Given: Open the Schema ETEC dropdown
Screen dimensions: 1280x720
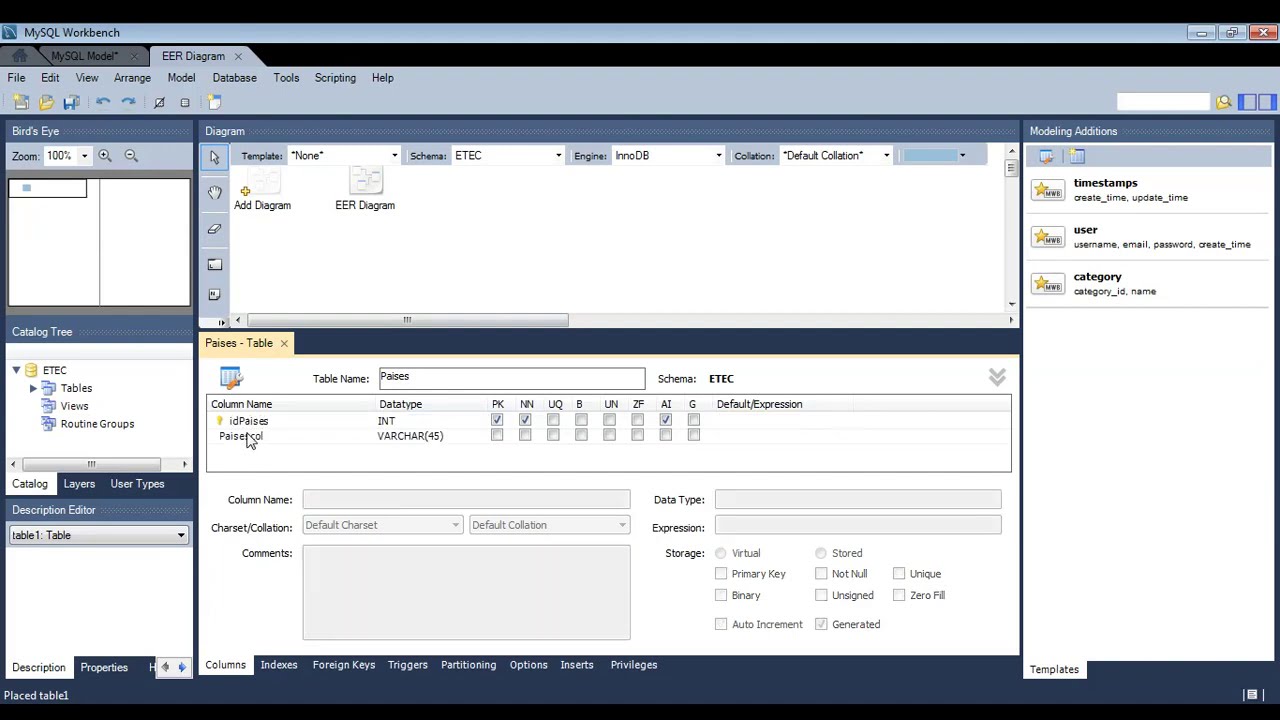Looking at the screenshot, I should [x=558, y=156].
